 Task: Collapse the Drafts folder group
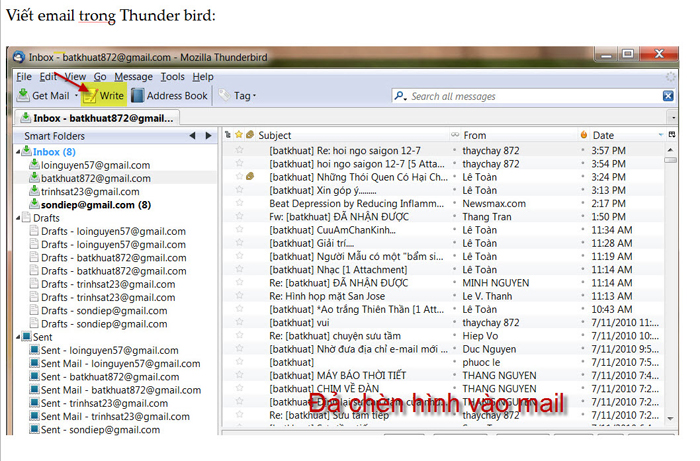[x=18, y=218]
